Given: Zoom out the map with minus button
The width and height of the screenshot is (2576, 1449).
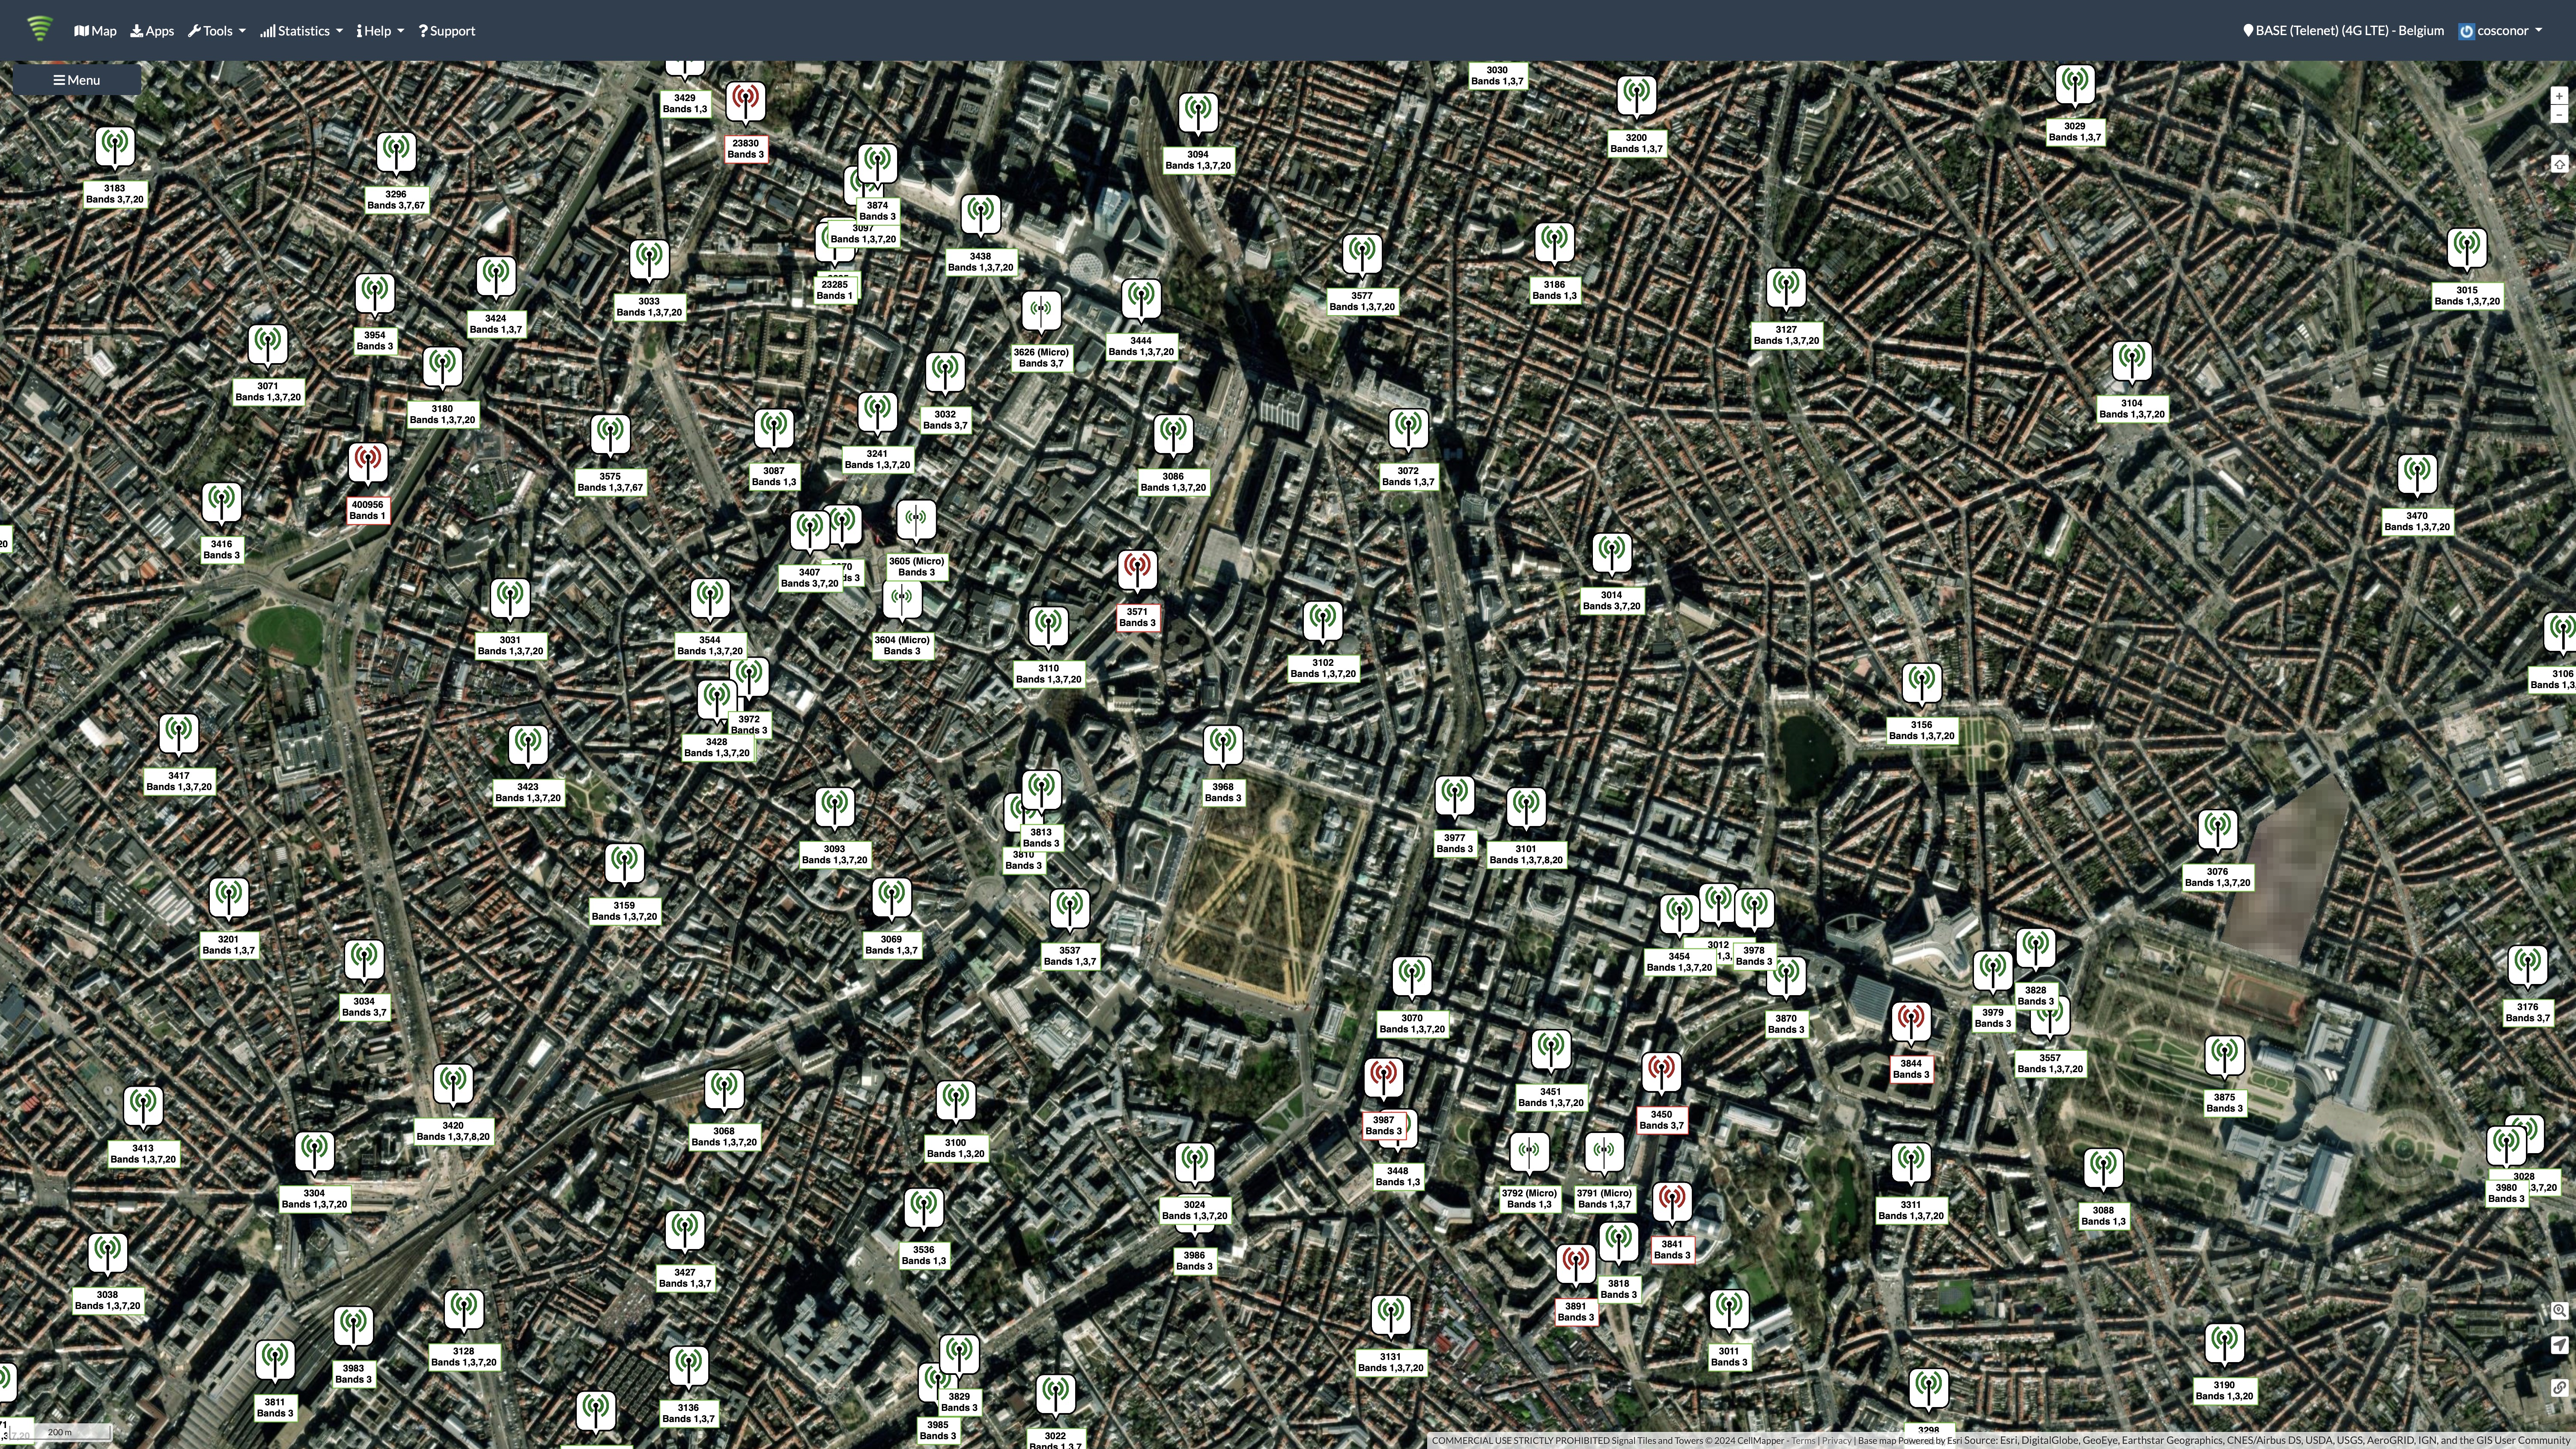Looking at the screenshot, I should [2559, 115].
